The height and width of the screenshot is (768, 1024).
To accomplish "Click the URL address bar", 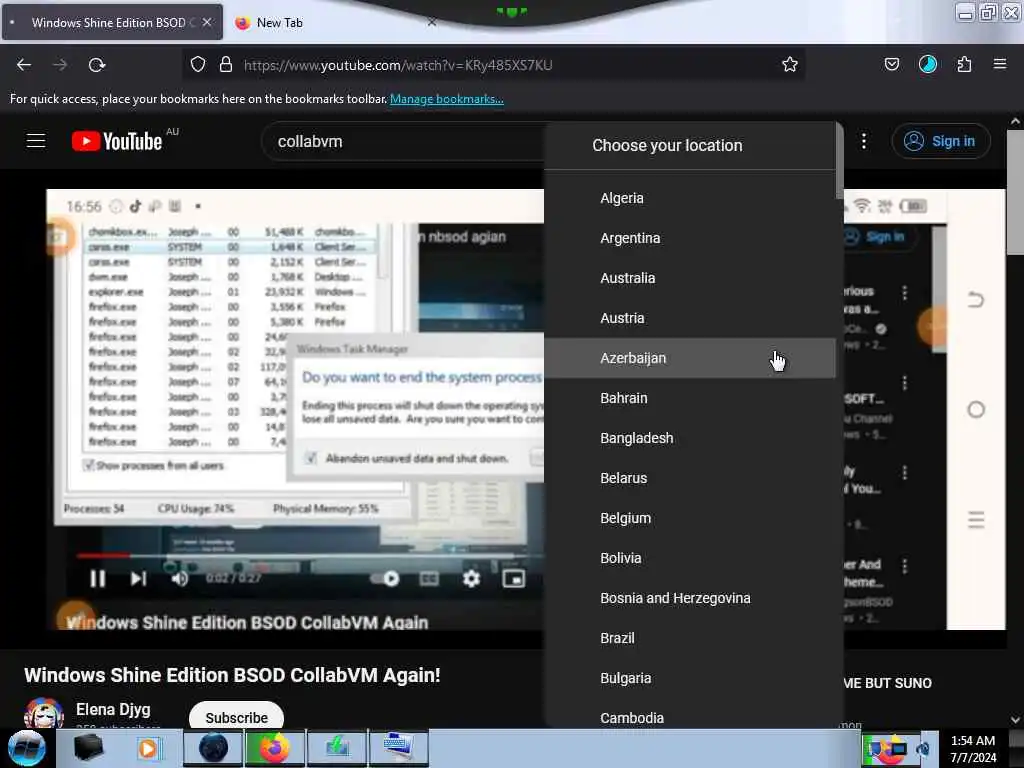I will click(x=496, y=65).
